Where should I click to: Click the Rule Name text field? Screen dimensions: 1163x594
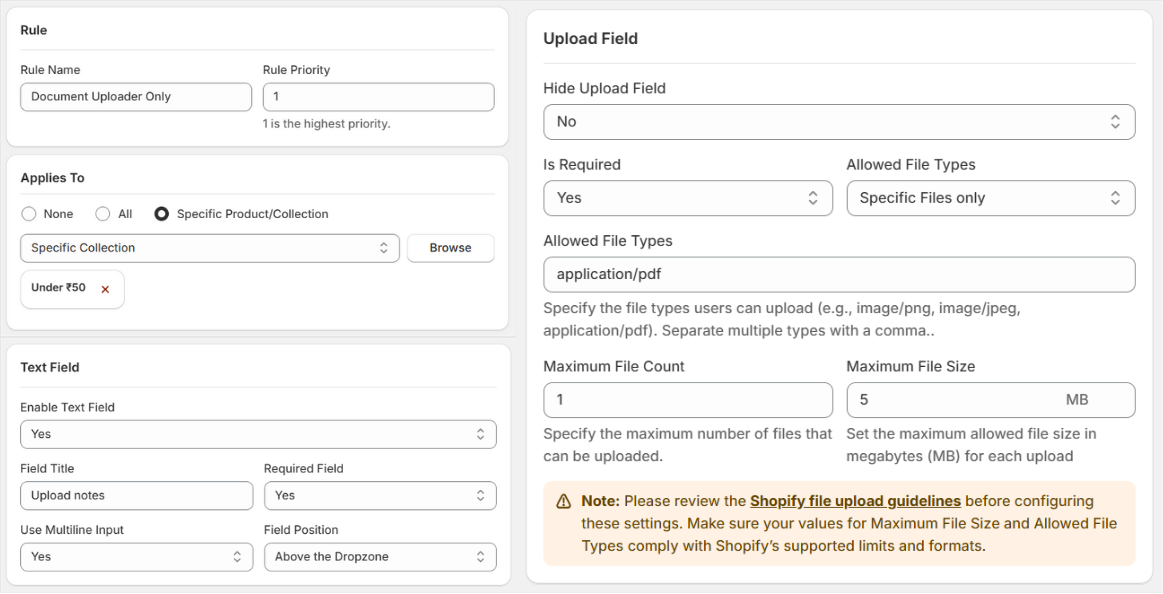click(136, 97)
